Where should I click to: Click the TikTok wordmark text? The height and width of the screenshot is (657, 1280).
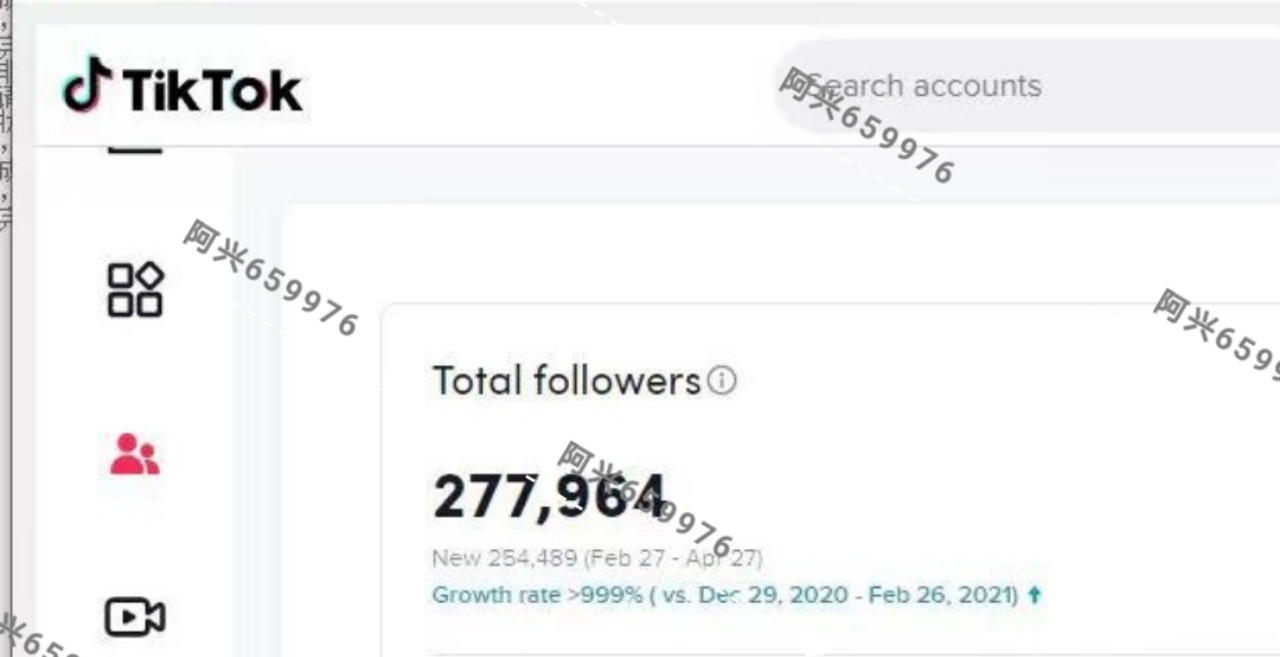[x=212, y=90]
